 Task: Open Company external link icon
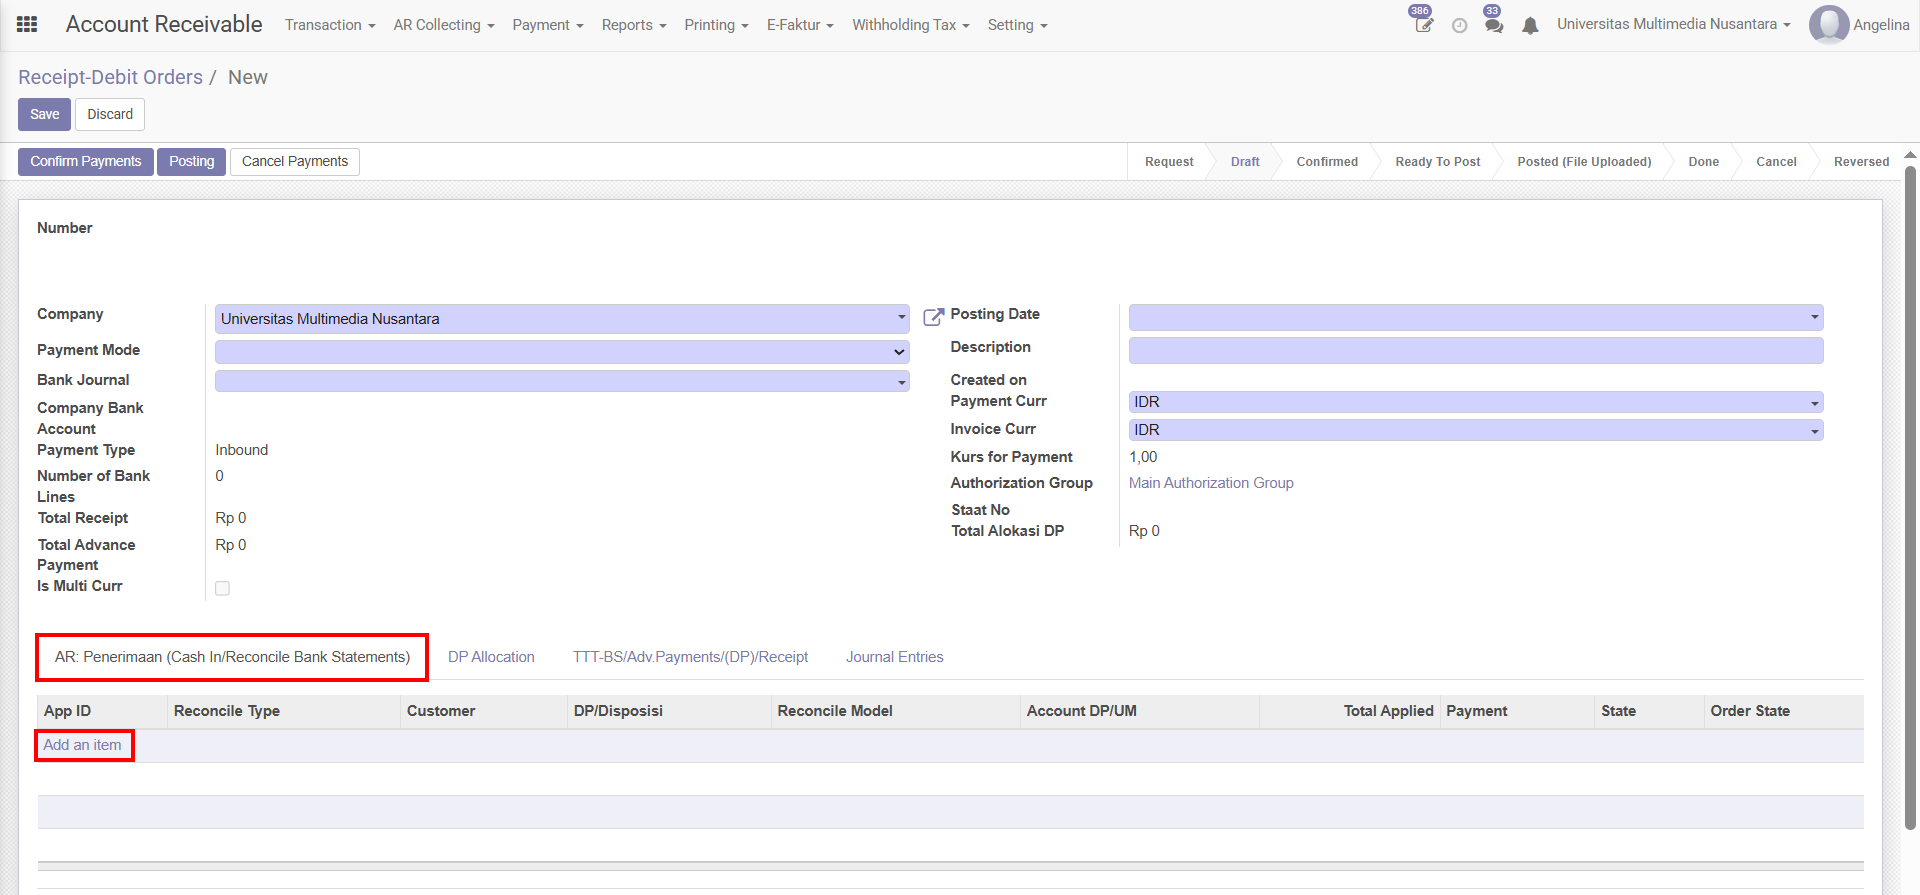click(933, 317)
